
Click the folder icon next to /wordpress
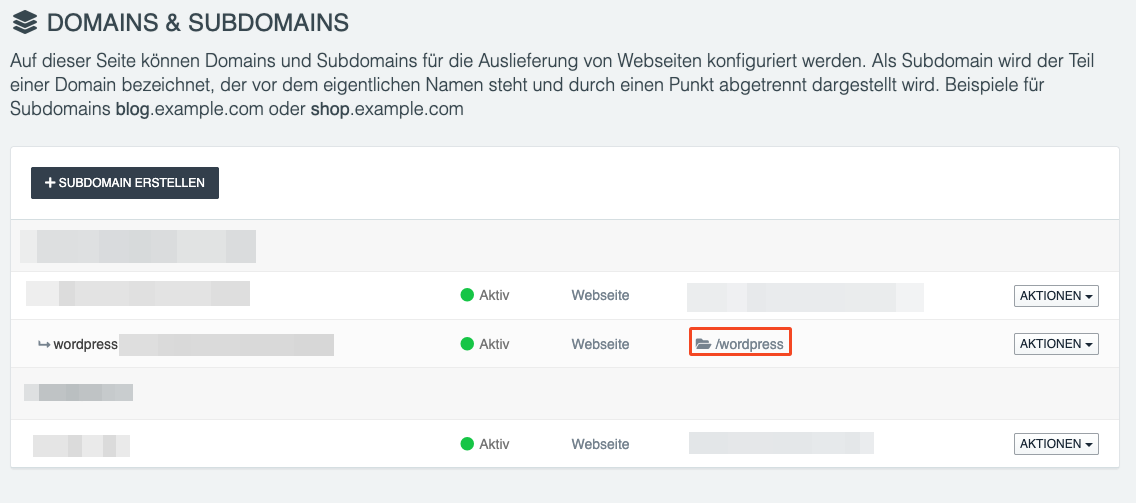pyautogui.click(x=704, y=344)
